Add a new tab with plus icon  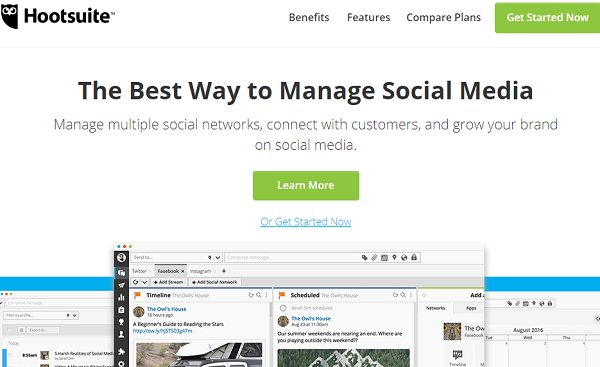[224, 271]
